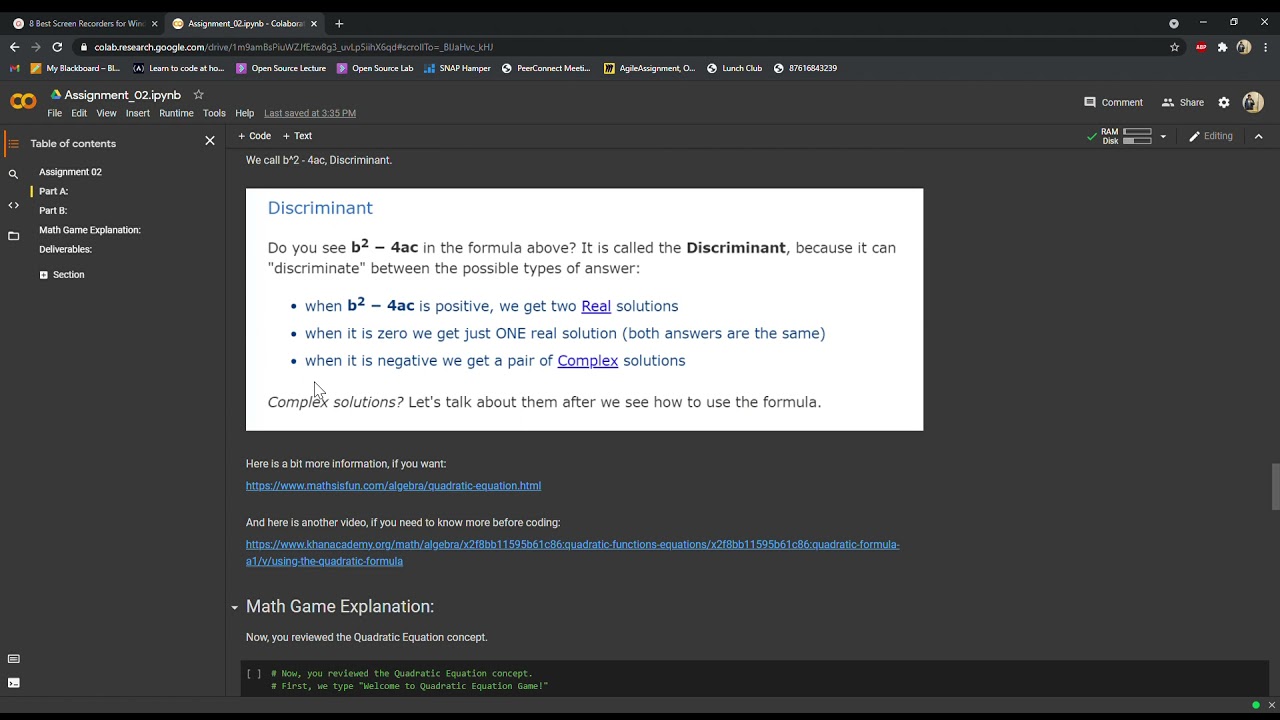
Task: Open the Chrome three-dot menu
Action: [x=1265, y=47]
